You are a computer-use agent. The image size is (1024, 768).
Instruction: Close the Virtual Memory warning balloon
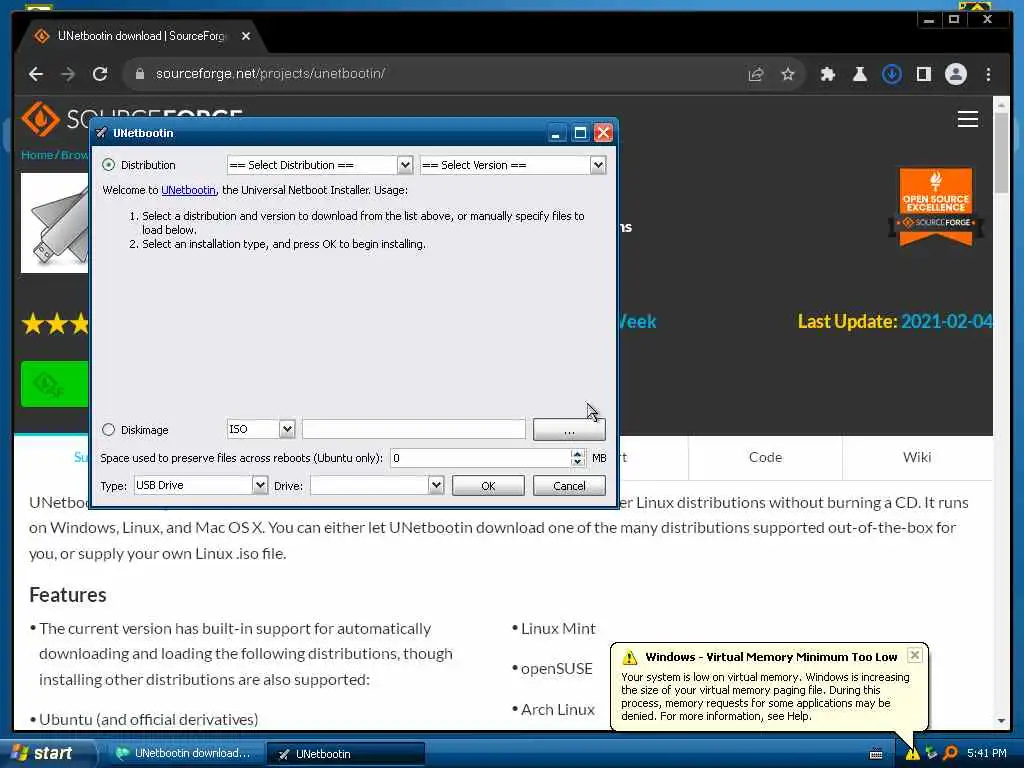pyautogui.click(x=914, y=655)
